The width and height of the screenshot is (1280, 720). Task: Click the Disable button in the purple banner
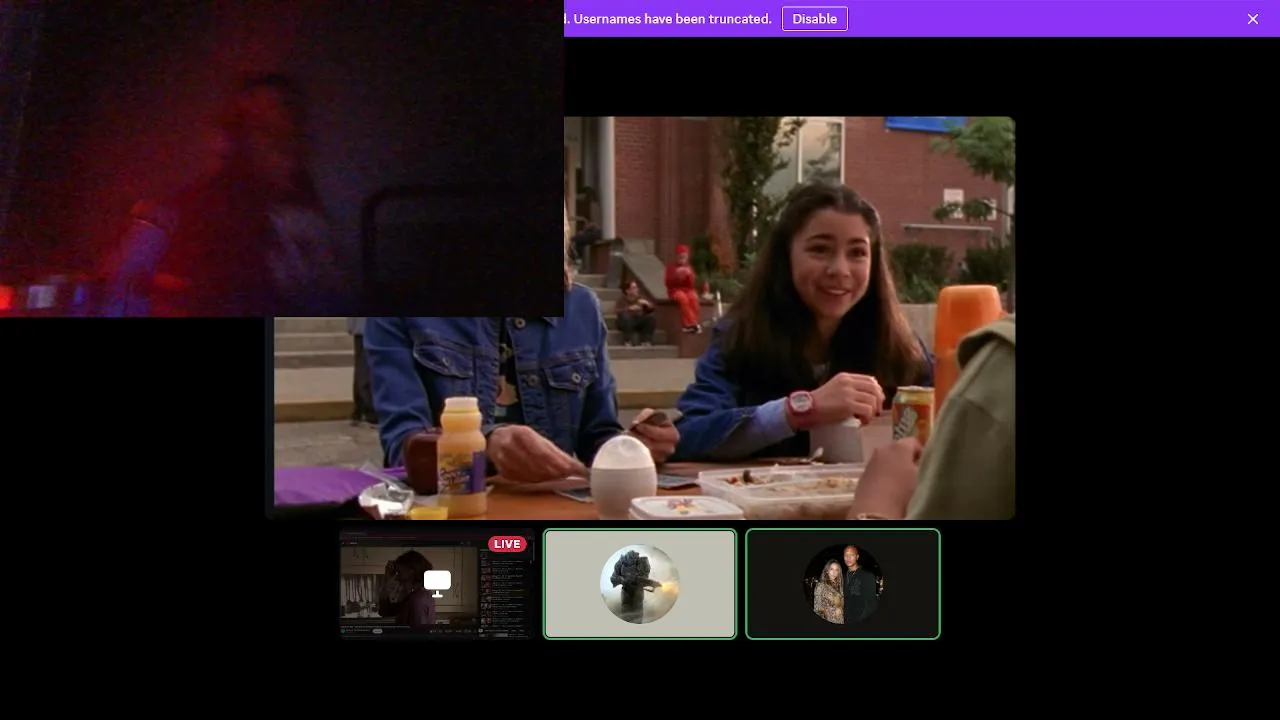click(814, 19)
